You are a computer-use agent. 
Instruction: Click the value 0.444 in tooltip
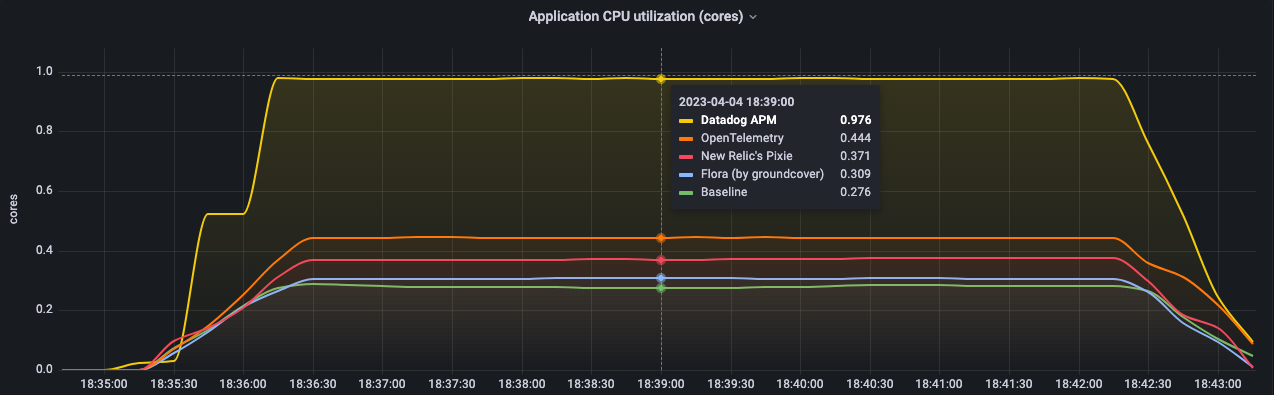click(855, 138)
